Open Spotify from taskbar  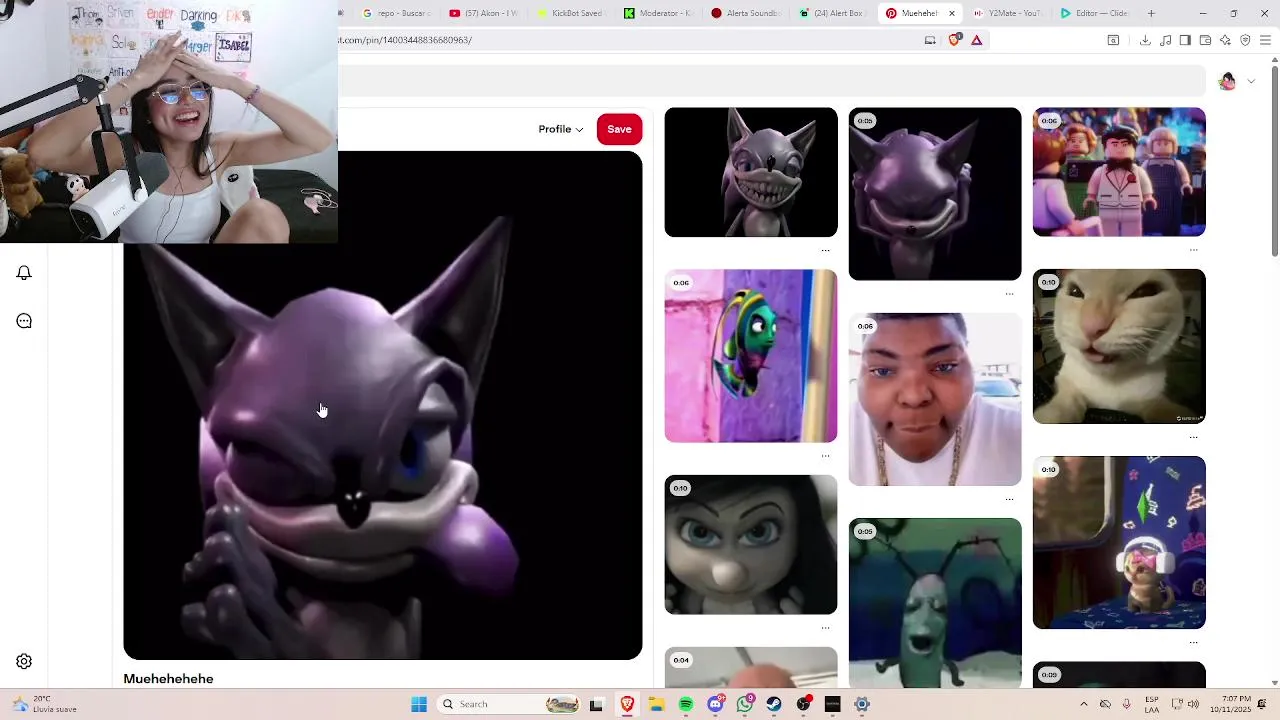click(686, 704)
